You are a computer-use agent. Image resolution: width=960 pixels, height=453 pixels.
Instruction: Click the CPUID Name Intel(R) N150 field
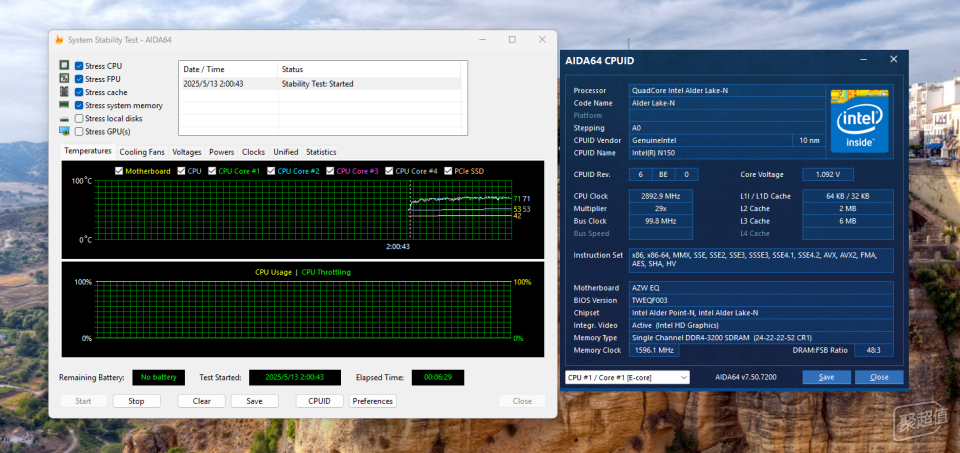point(727,152)
